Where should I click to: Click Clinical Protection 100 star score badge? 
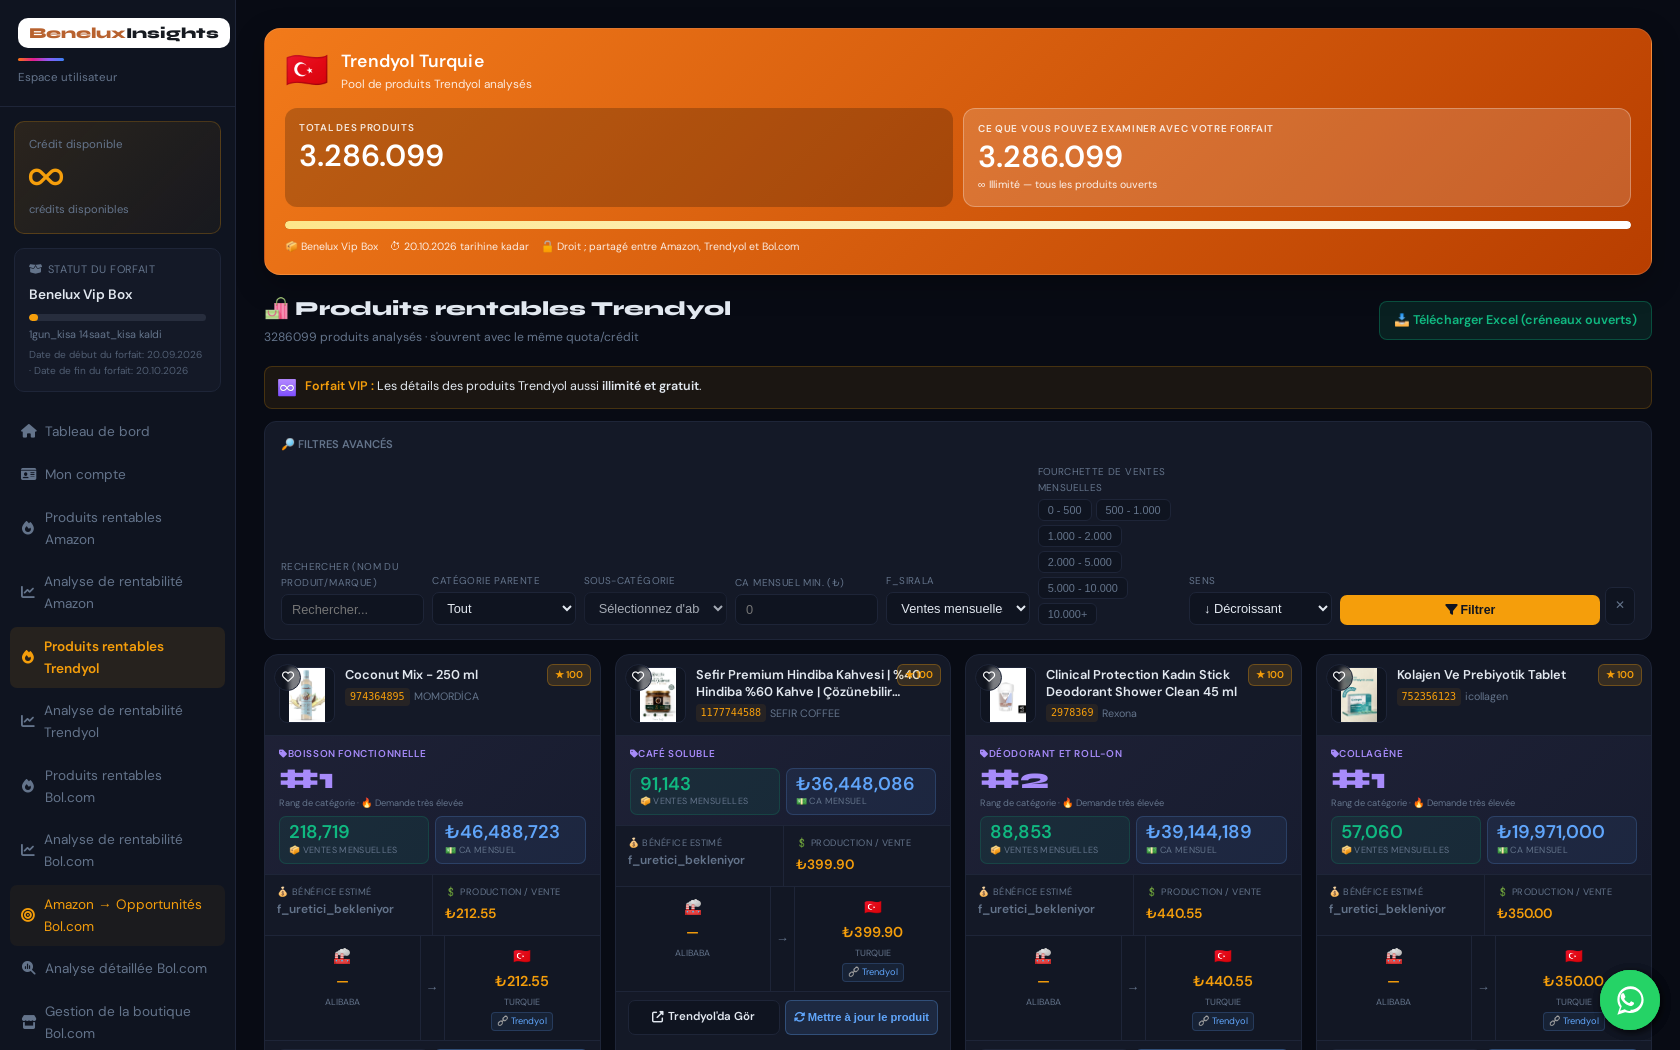1270,675
